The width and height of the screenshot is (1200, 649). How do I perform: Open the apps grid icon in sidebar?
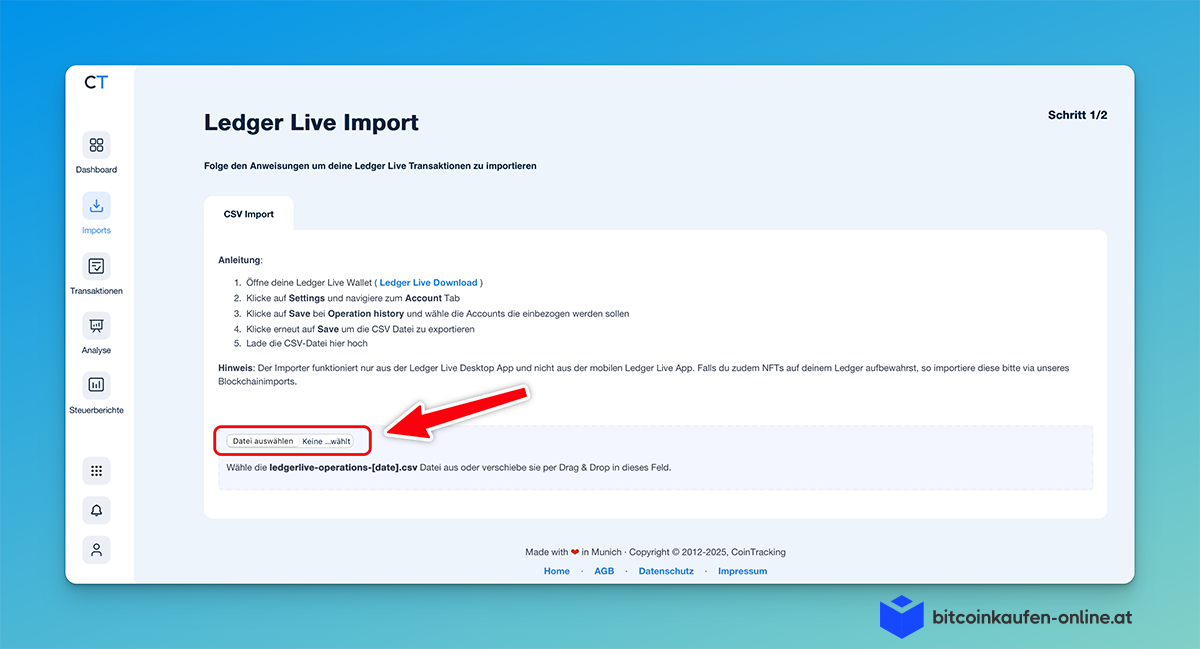96,471
